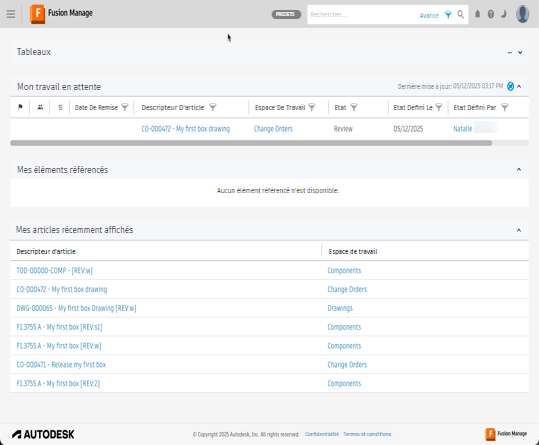Open the Avancé advanced search link
This screenshot has width=539, height=445.
point(429,15)
